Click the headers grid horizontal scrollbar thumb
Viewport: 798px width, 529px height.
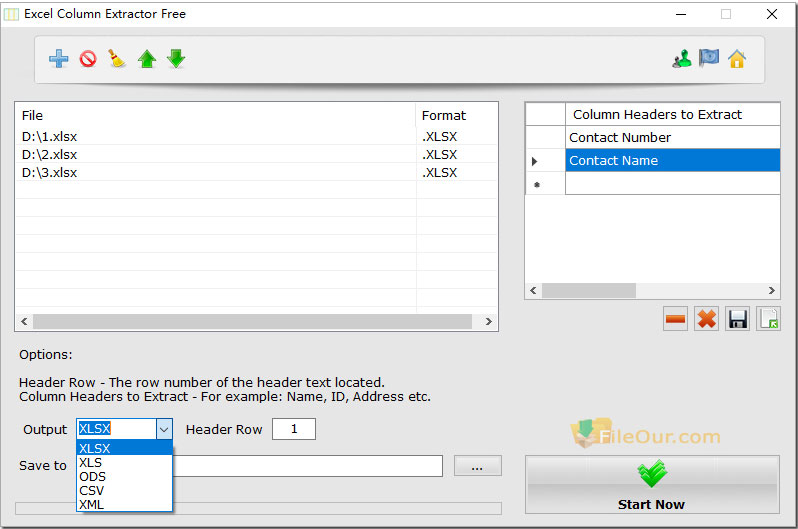[589, 290]
